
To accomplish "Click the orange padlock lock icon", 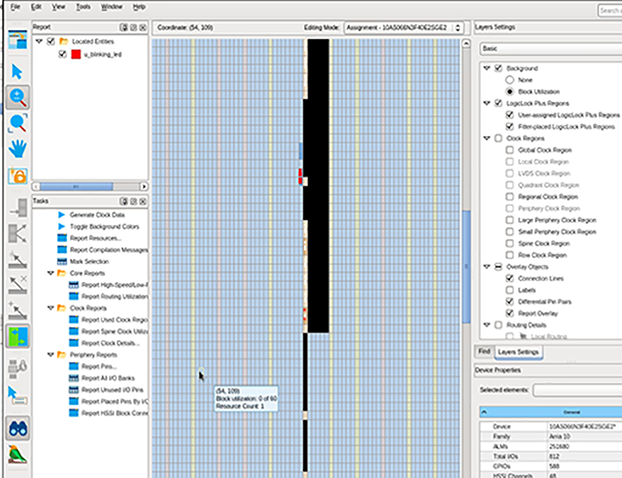I will coord(17,177).
